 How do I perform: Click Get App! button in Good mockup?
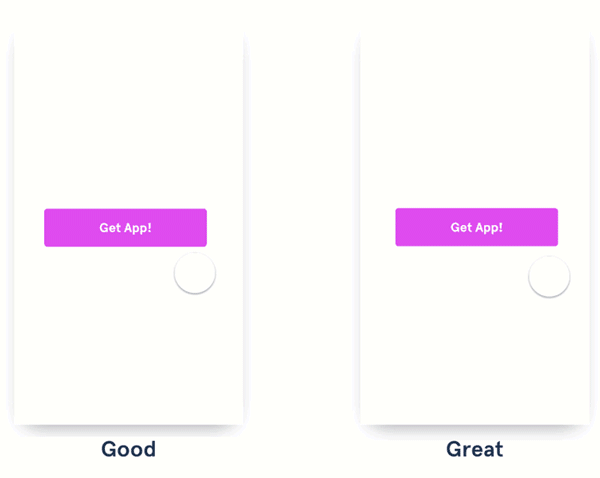[125, 228]
